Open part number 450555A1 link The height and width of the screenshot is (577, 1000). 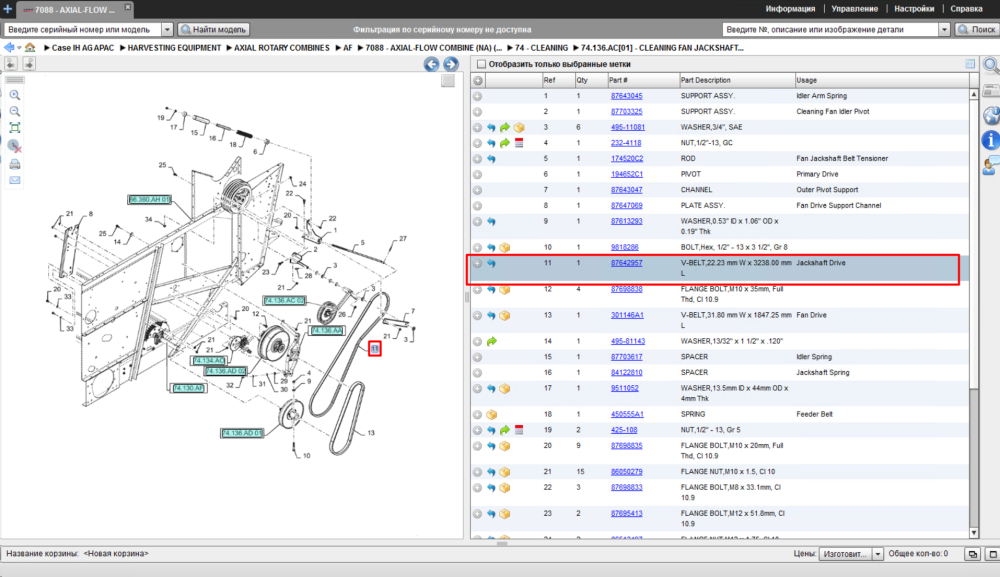pos(627,414)
